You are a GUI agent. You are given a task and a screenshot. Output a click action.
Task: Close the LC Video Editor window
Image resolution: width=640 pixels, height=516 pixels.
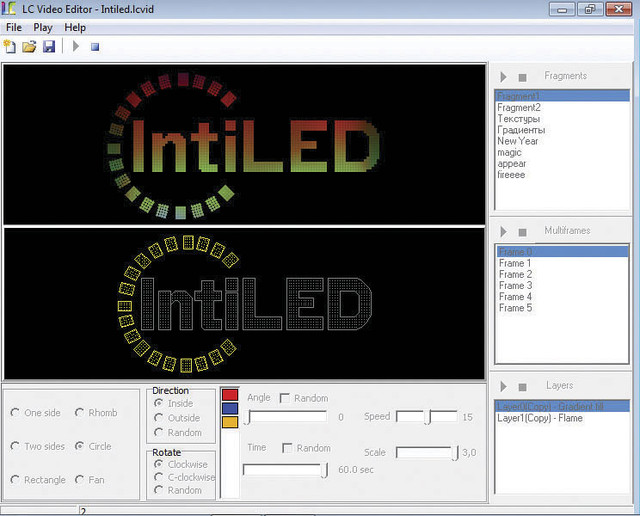point(619,9)
